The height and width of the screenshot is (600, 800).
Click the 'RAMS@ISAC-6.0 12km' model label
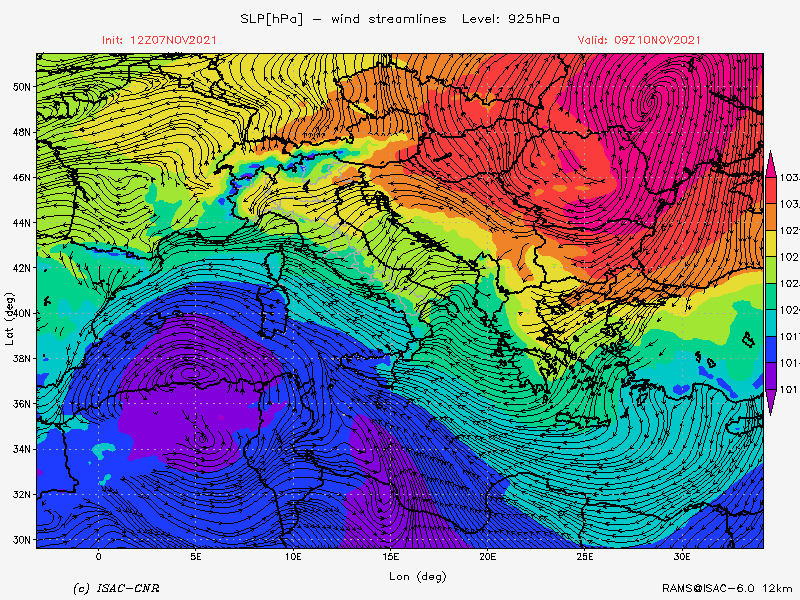(727, 588)
